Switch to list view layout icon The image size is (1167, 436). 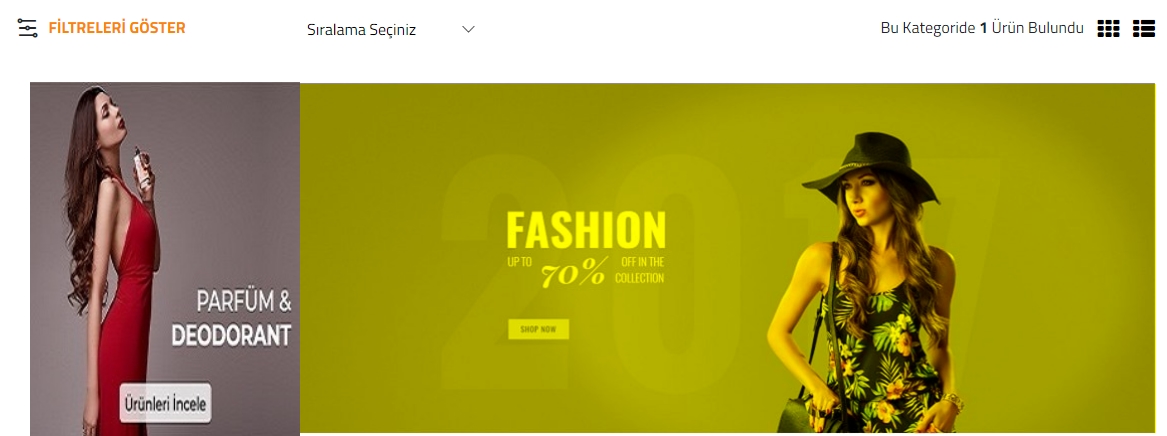pyautogui.click(x=1144, y=29)
